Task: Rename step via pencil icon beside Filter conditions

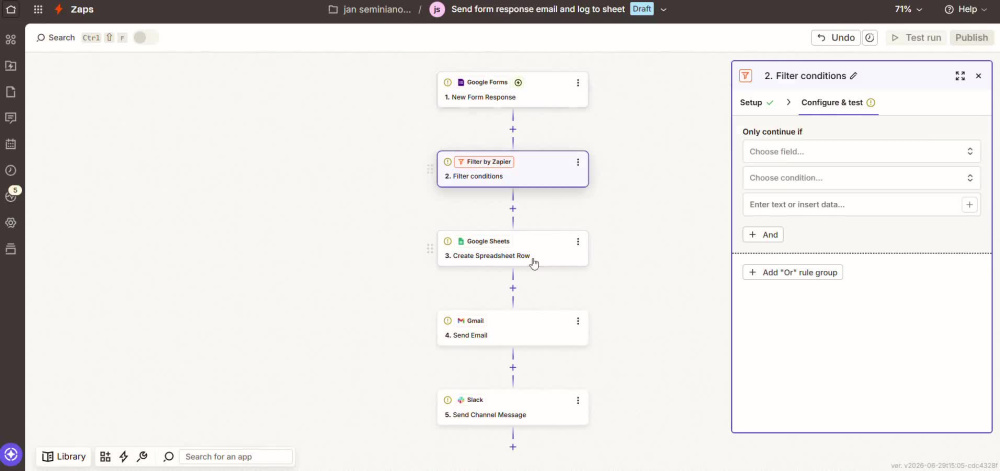Action: tap(854, 76)
